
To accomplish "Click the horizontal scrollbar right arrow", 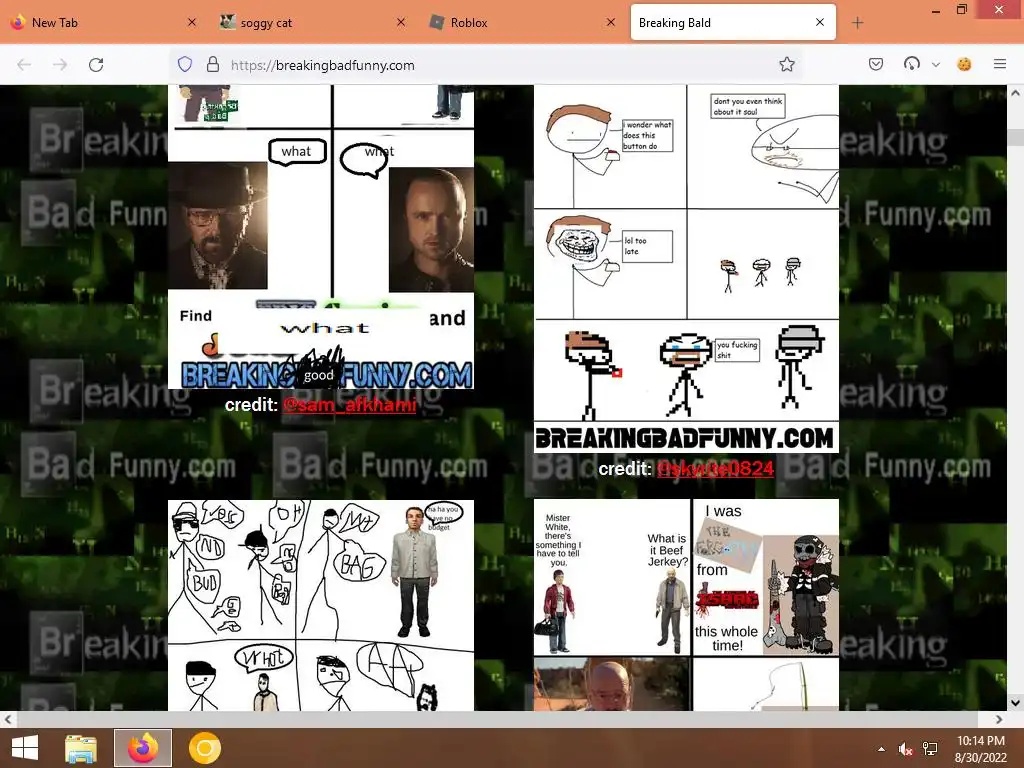I will tap(999, 719).
